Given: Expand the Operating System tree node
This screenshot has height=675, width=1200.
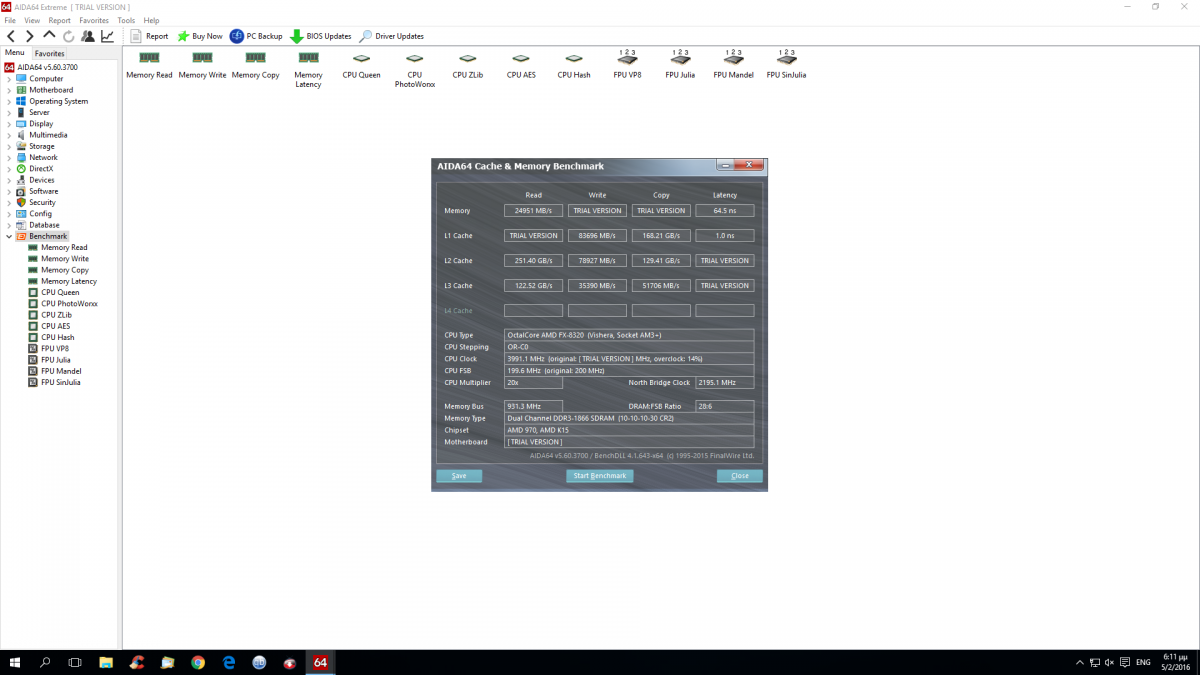Looking at the screenshot, I should [x=9, y=101].
